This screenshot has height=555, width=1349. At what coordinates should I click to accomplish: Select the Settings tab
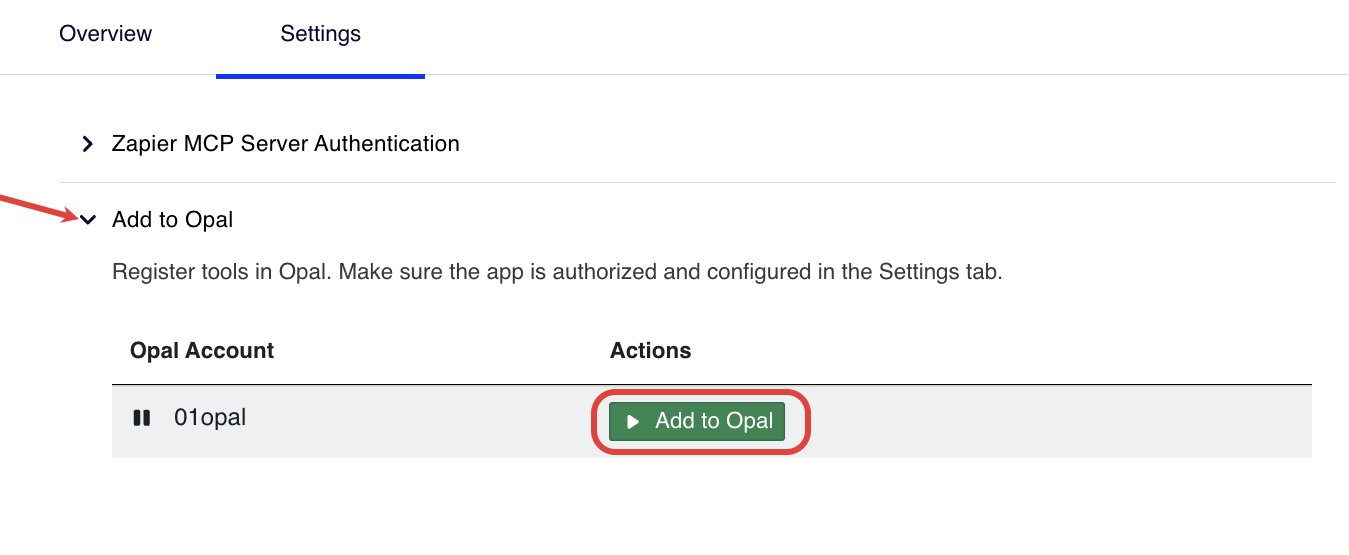pyautogui.click(x=320, y=34)
